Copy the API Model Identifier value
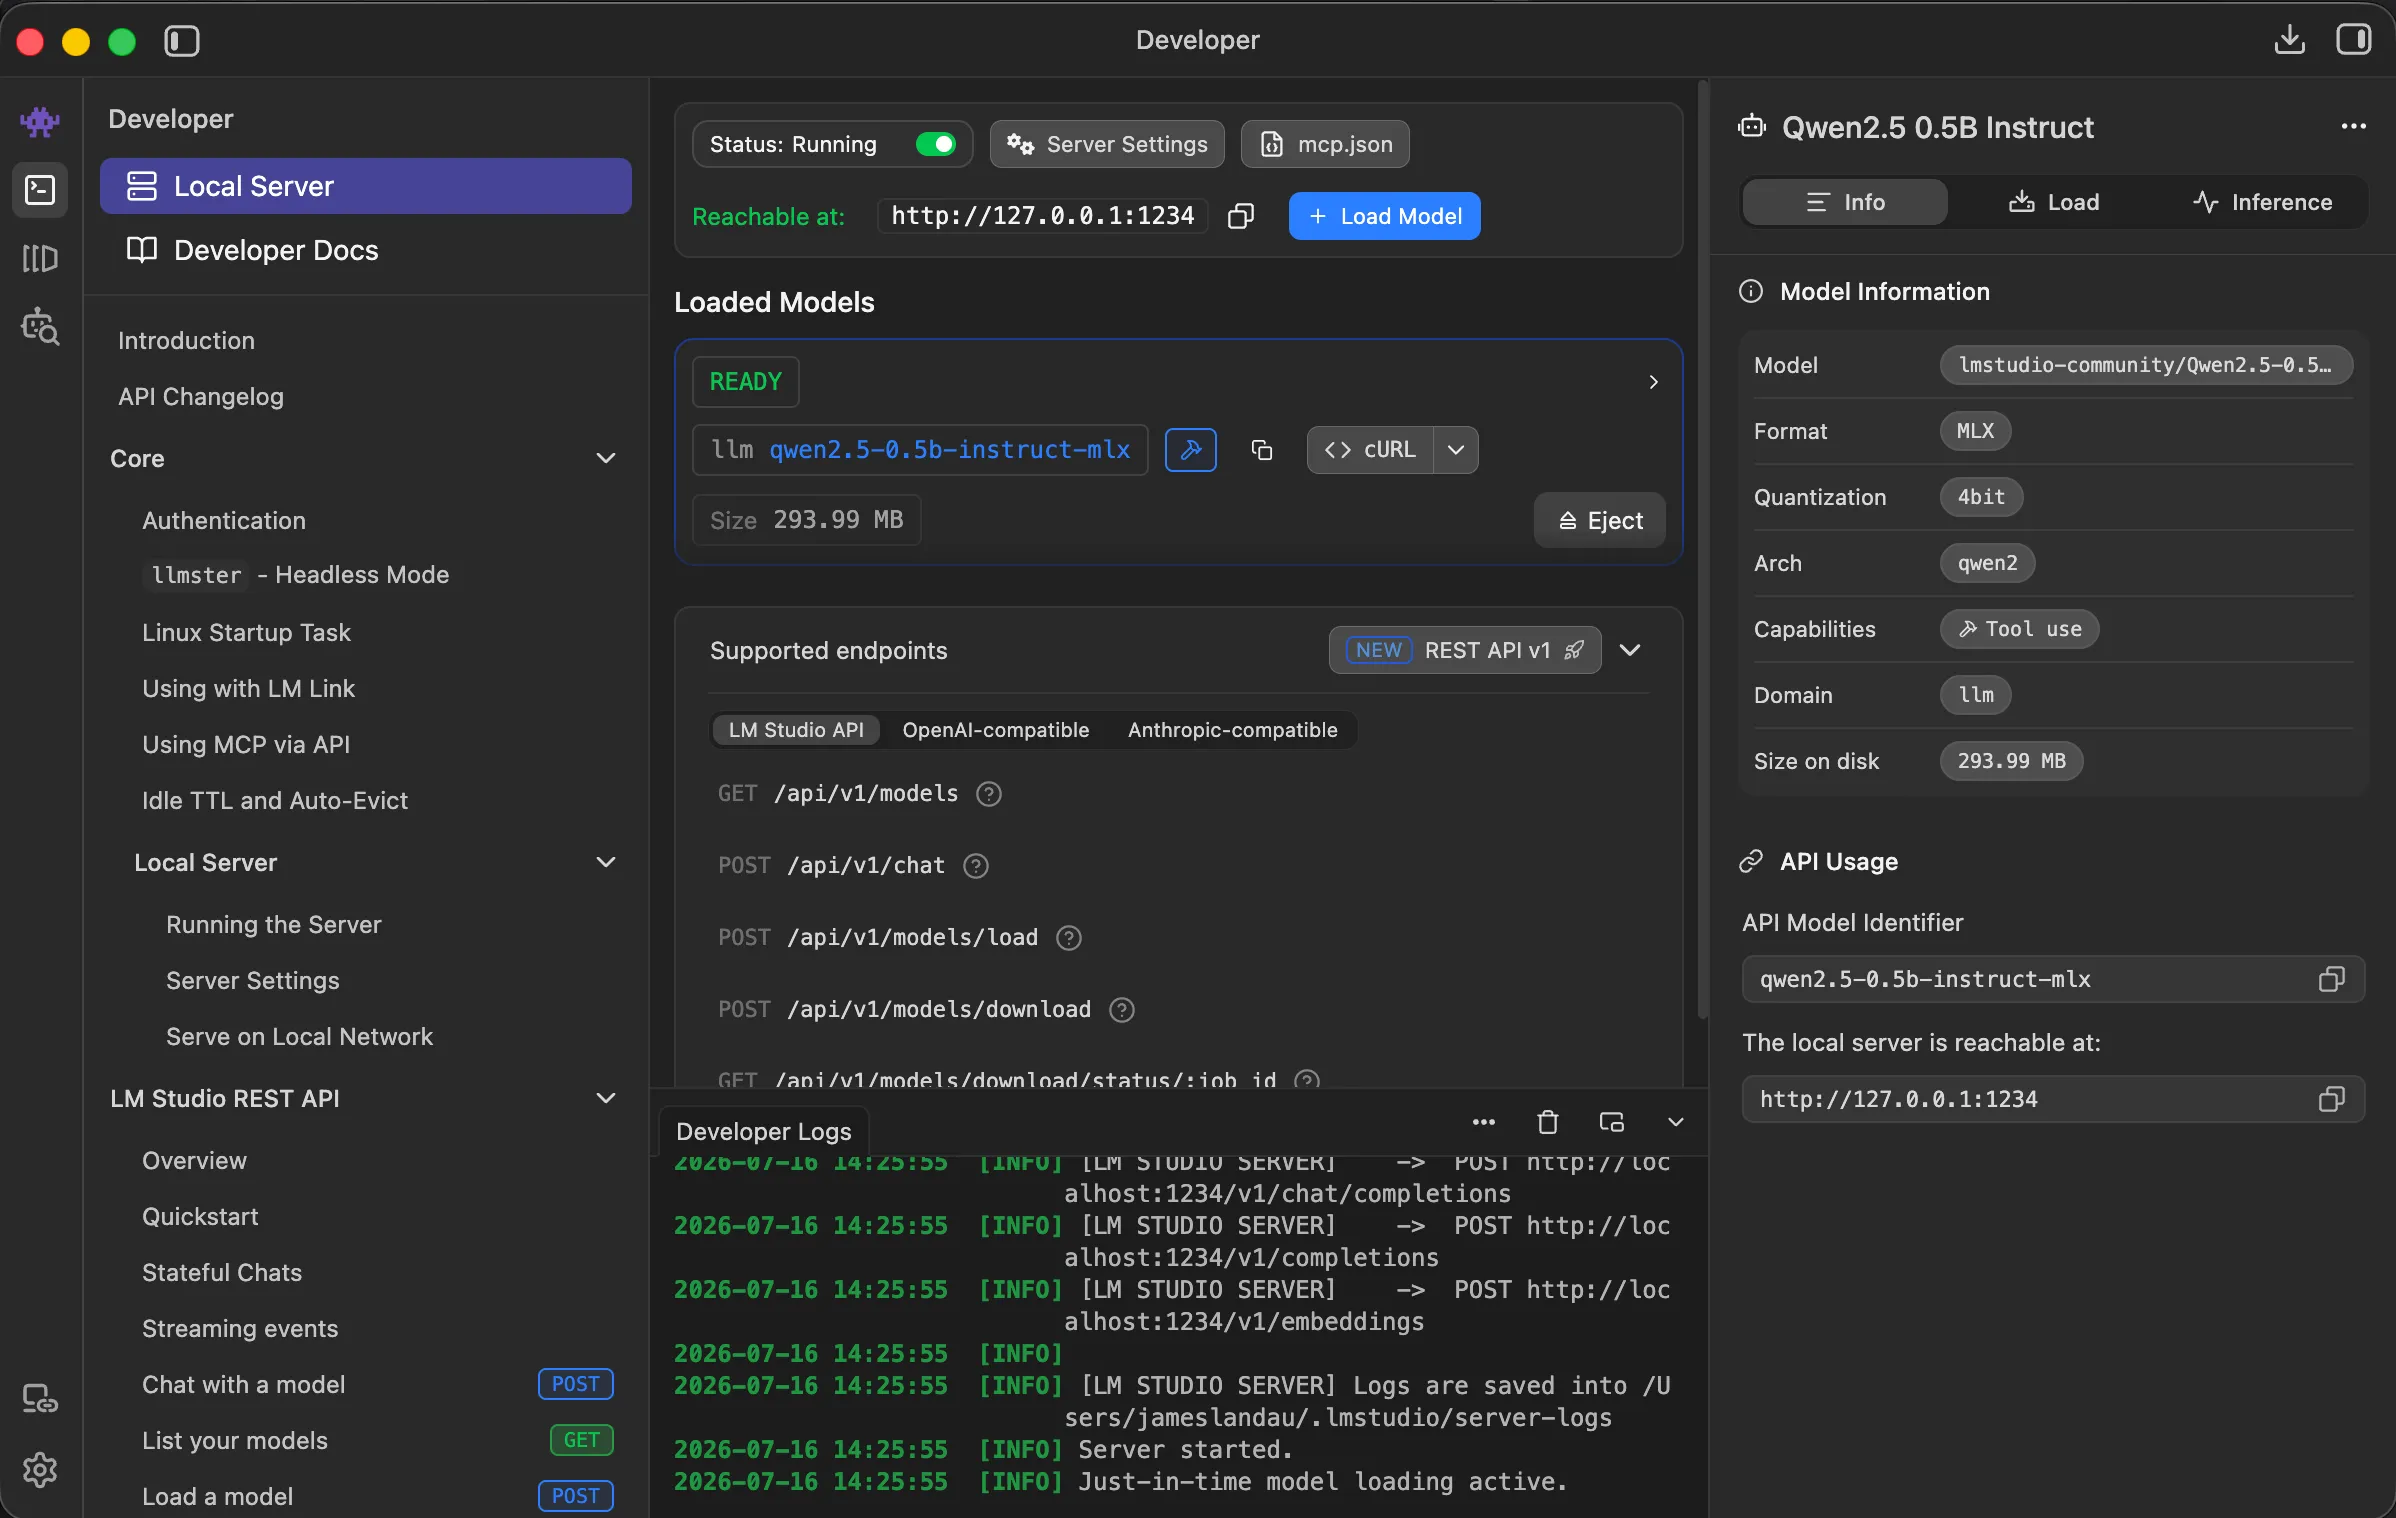The width and height of the screenshot is (2396, 1518). (x=2331, y=979)
